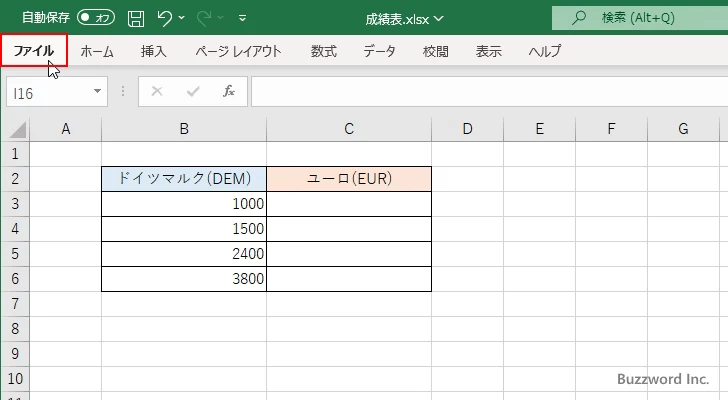The image size is (728, 400).
Task: Click the Save disk icon
Action: click(136, 19)
